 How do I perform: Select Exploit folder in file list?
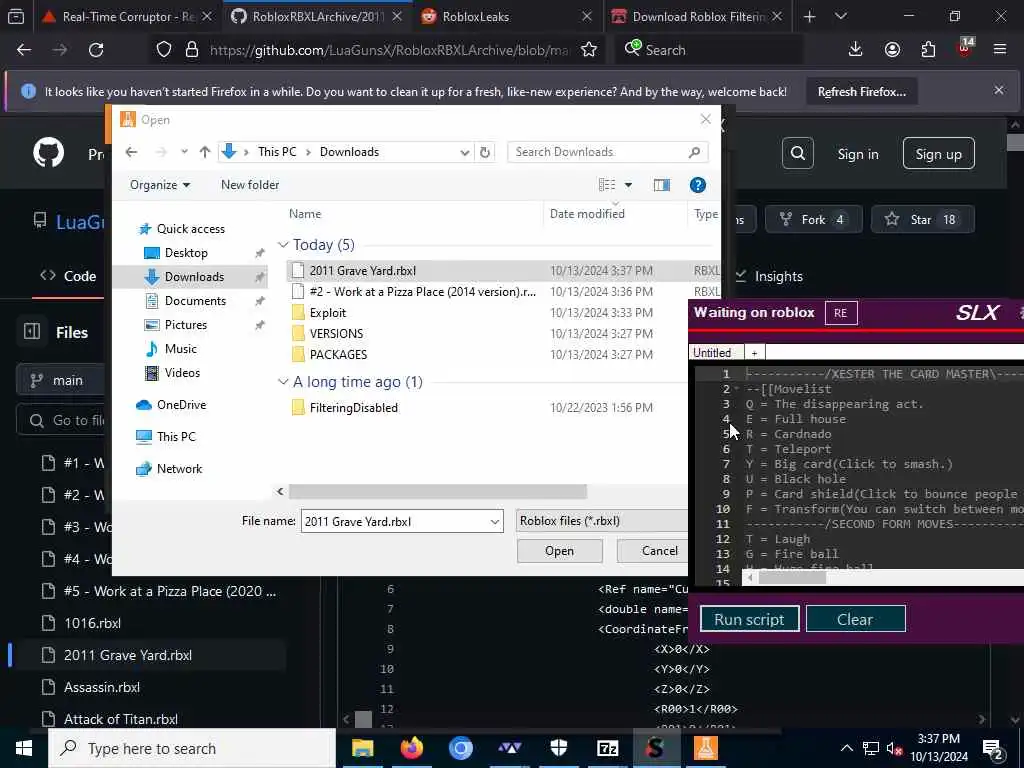point(328,313)
